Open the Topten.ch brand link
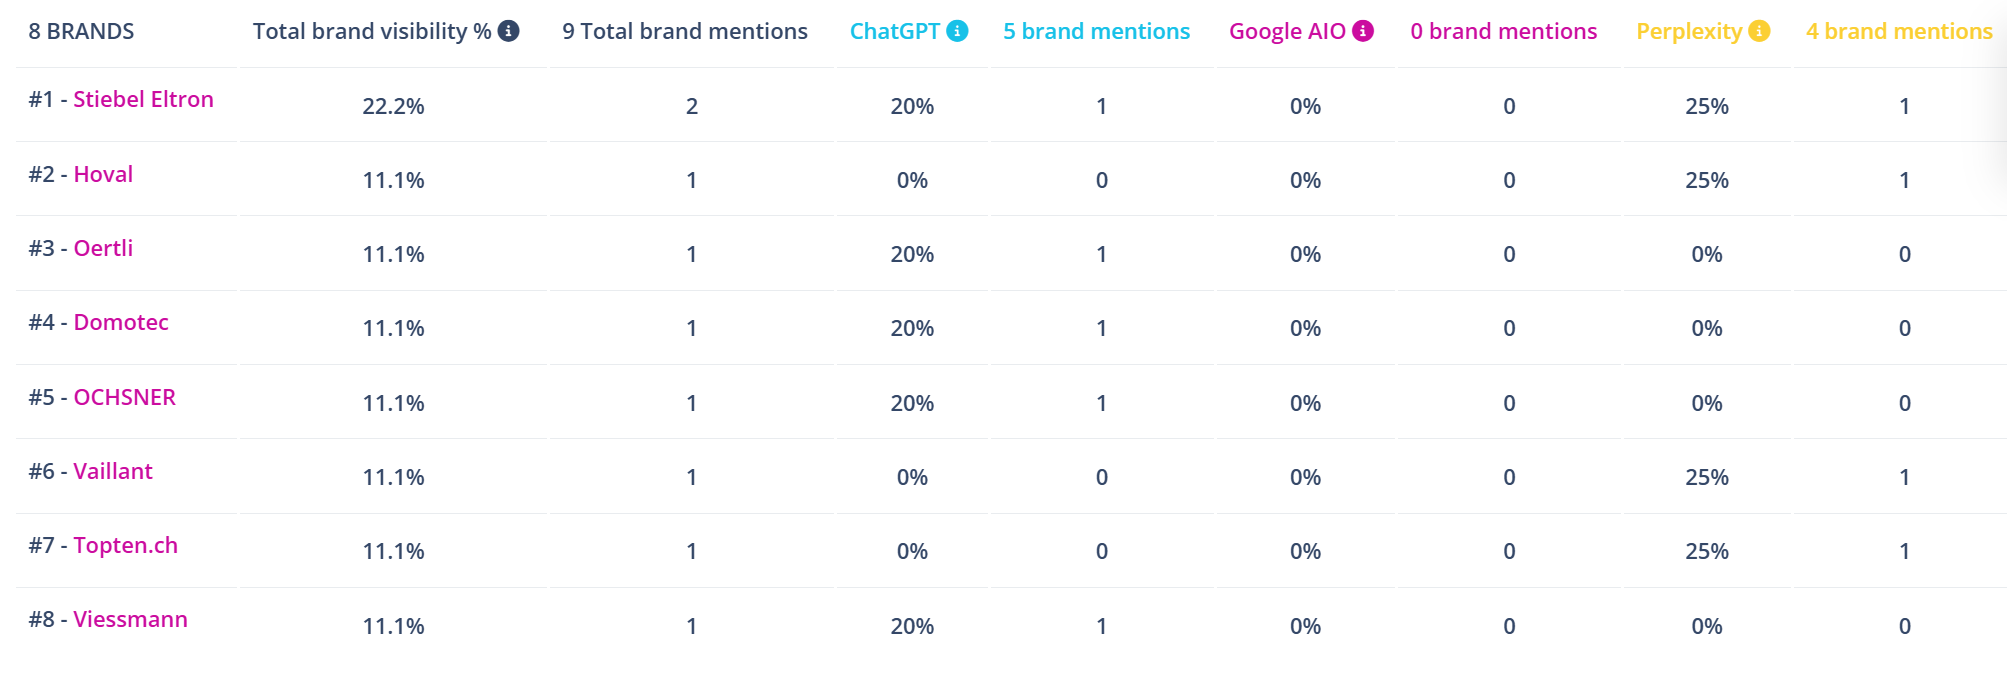 125,545
